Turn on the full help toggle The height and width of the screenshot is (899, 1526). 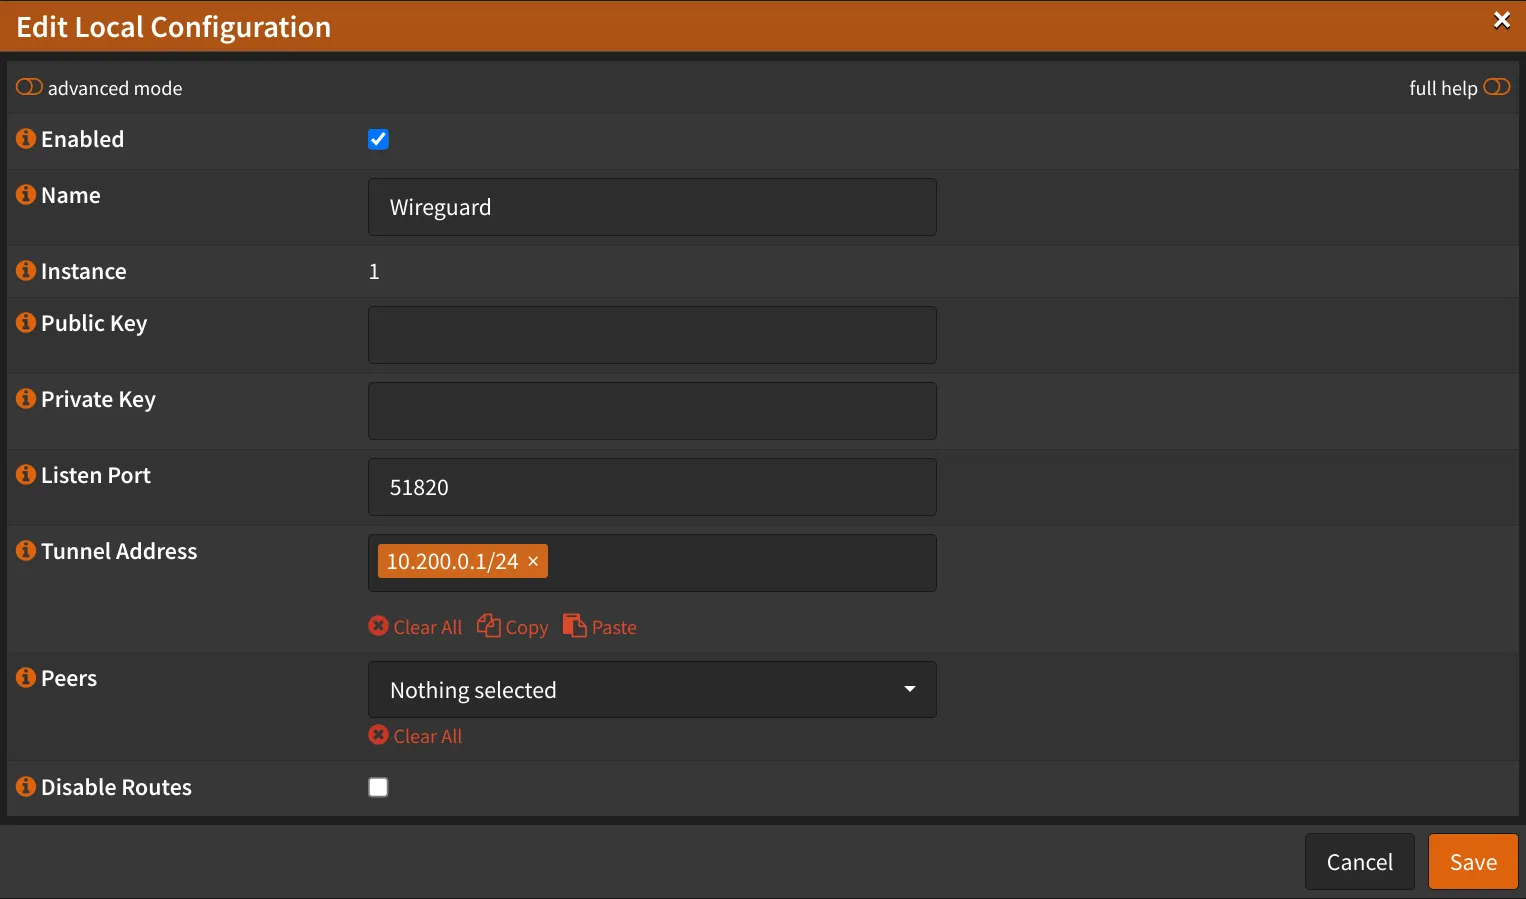tap(1496, 88)
